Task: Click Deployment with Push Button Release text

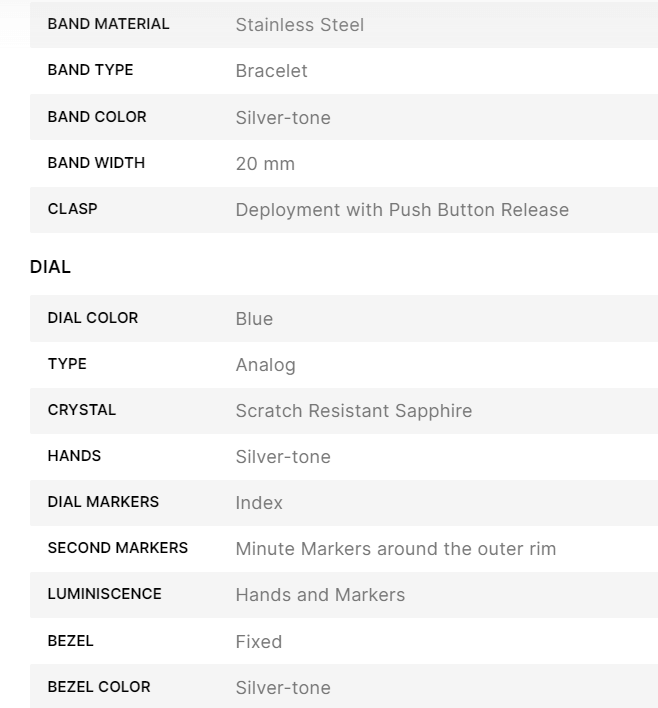Action: (x=402, y=210)
